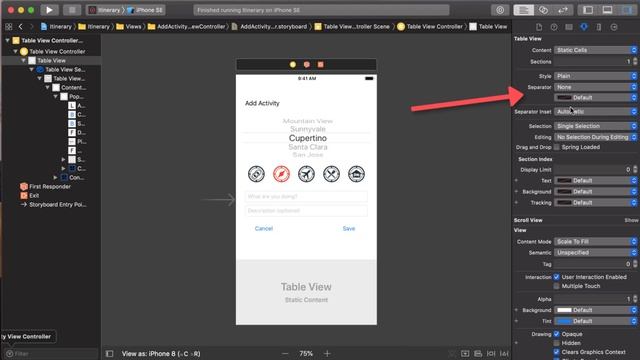
Task: Open the Library button in toolbar
Action: 500,10
